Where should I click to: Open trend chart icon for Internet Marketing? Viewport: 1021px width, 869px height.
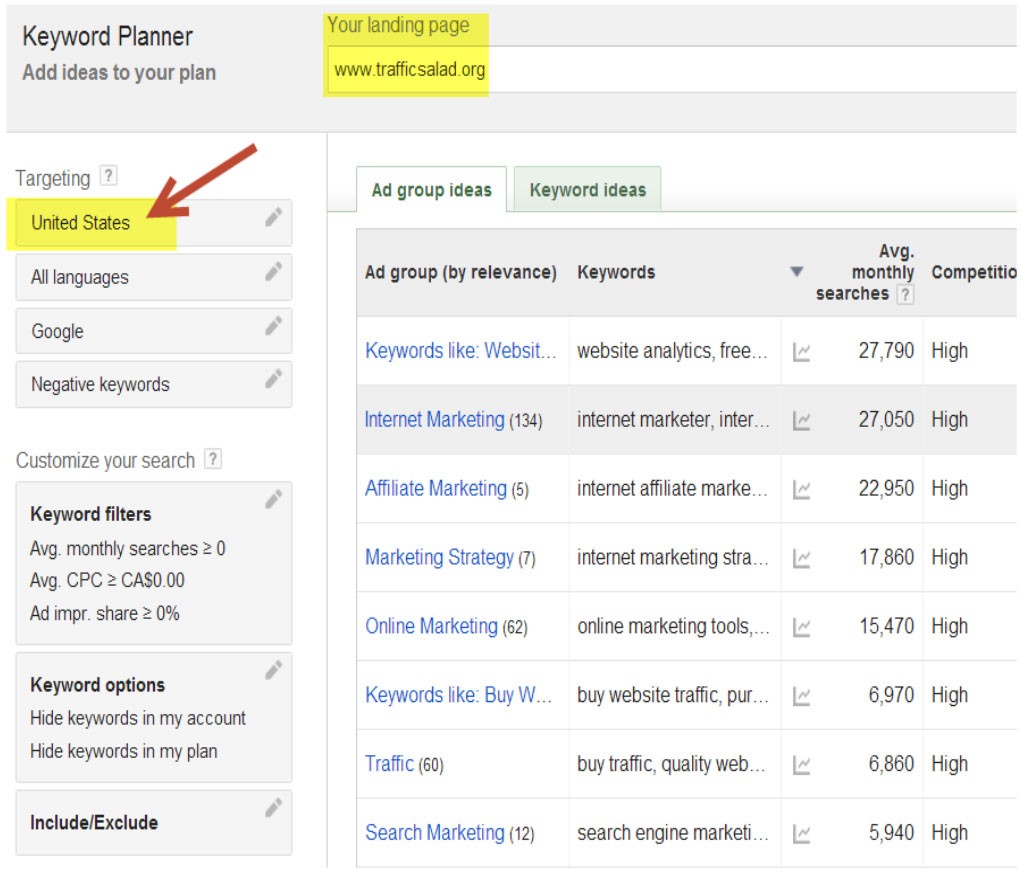point(801,421)
